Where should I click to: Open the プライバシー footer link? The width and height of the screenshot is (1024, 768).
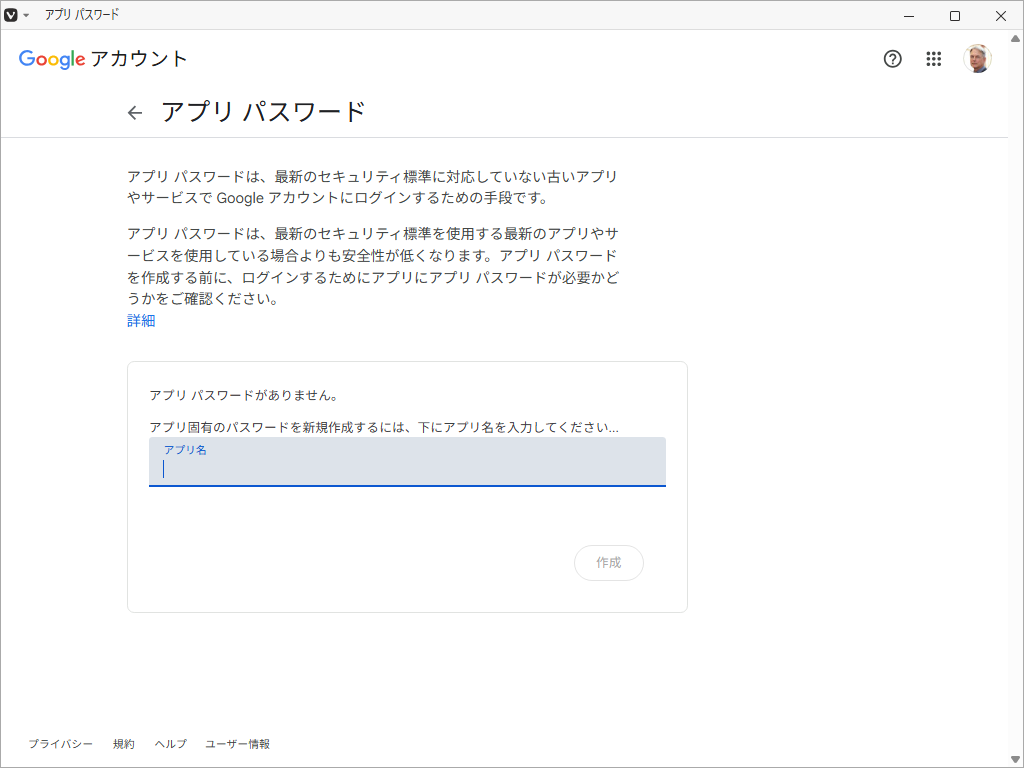[x=60, y=744]
